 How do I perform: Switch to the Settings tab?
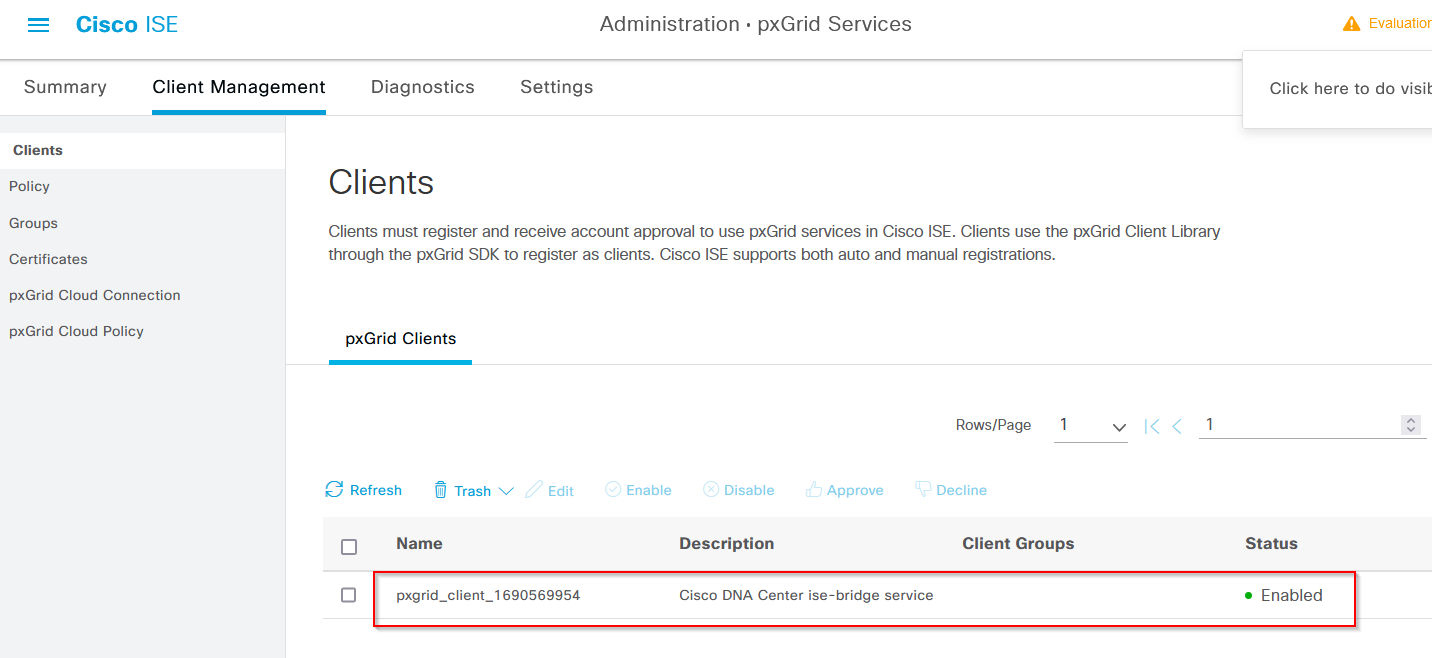[557, 87]
